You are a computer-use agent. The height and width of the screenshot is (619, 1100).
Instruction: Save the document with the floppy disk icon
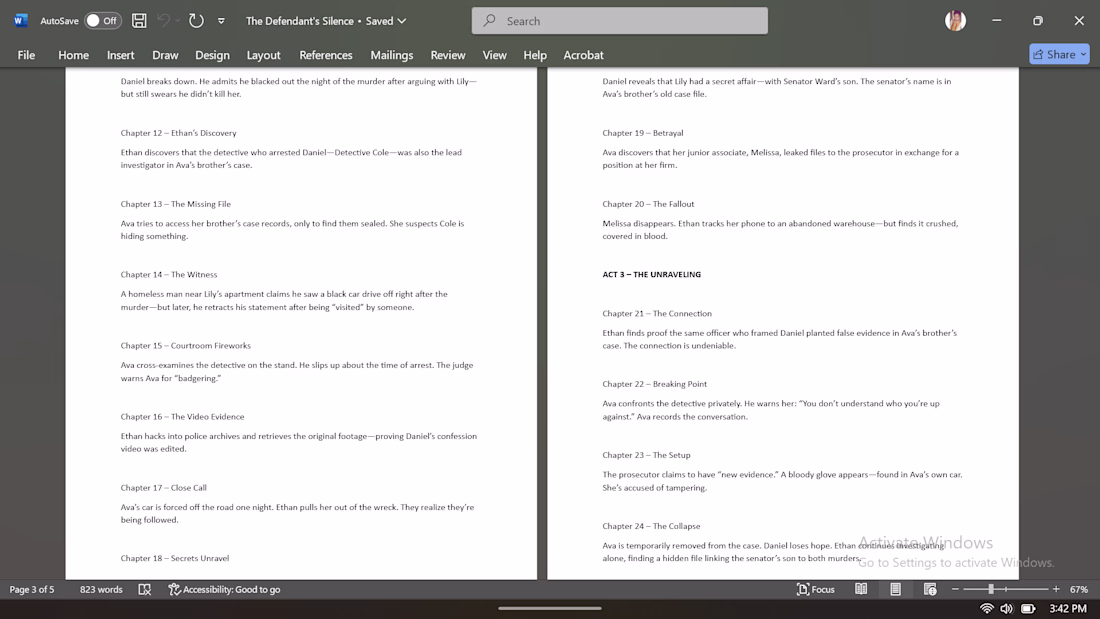click(x=139, y=21)
